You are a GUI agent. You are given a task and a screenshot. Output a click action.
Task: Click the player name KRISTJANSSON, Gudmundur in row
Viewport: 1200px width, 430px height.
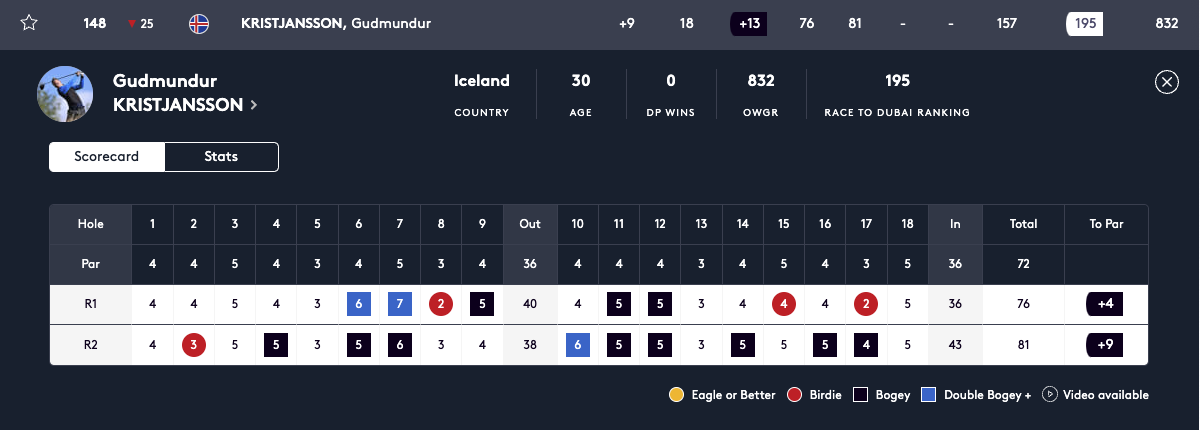(x=336, y=24)
